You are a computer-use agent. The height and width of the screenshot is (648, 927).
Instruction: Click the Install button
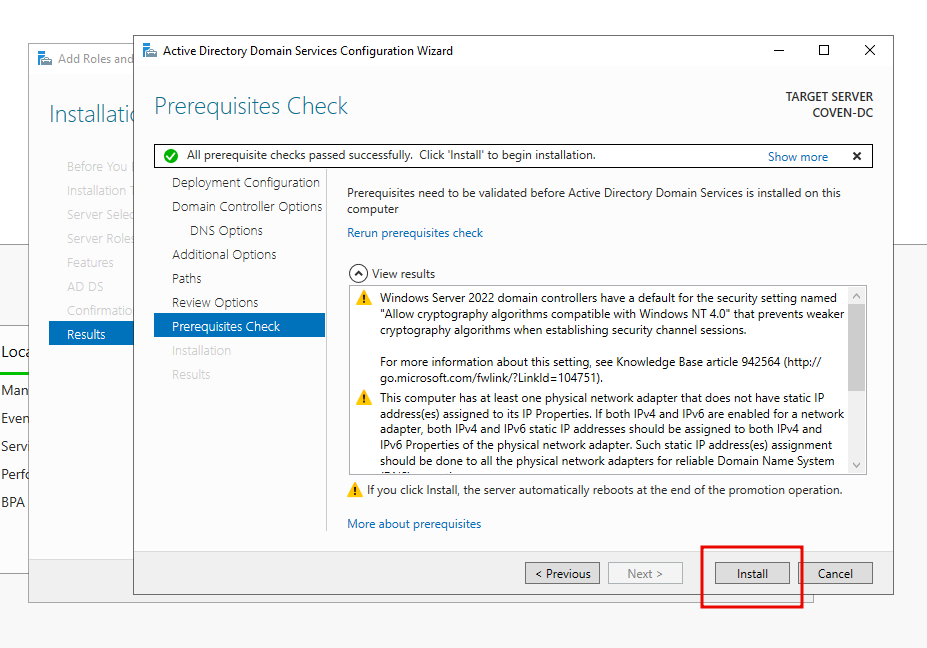(x=752, y=574)
